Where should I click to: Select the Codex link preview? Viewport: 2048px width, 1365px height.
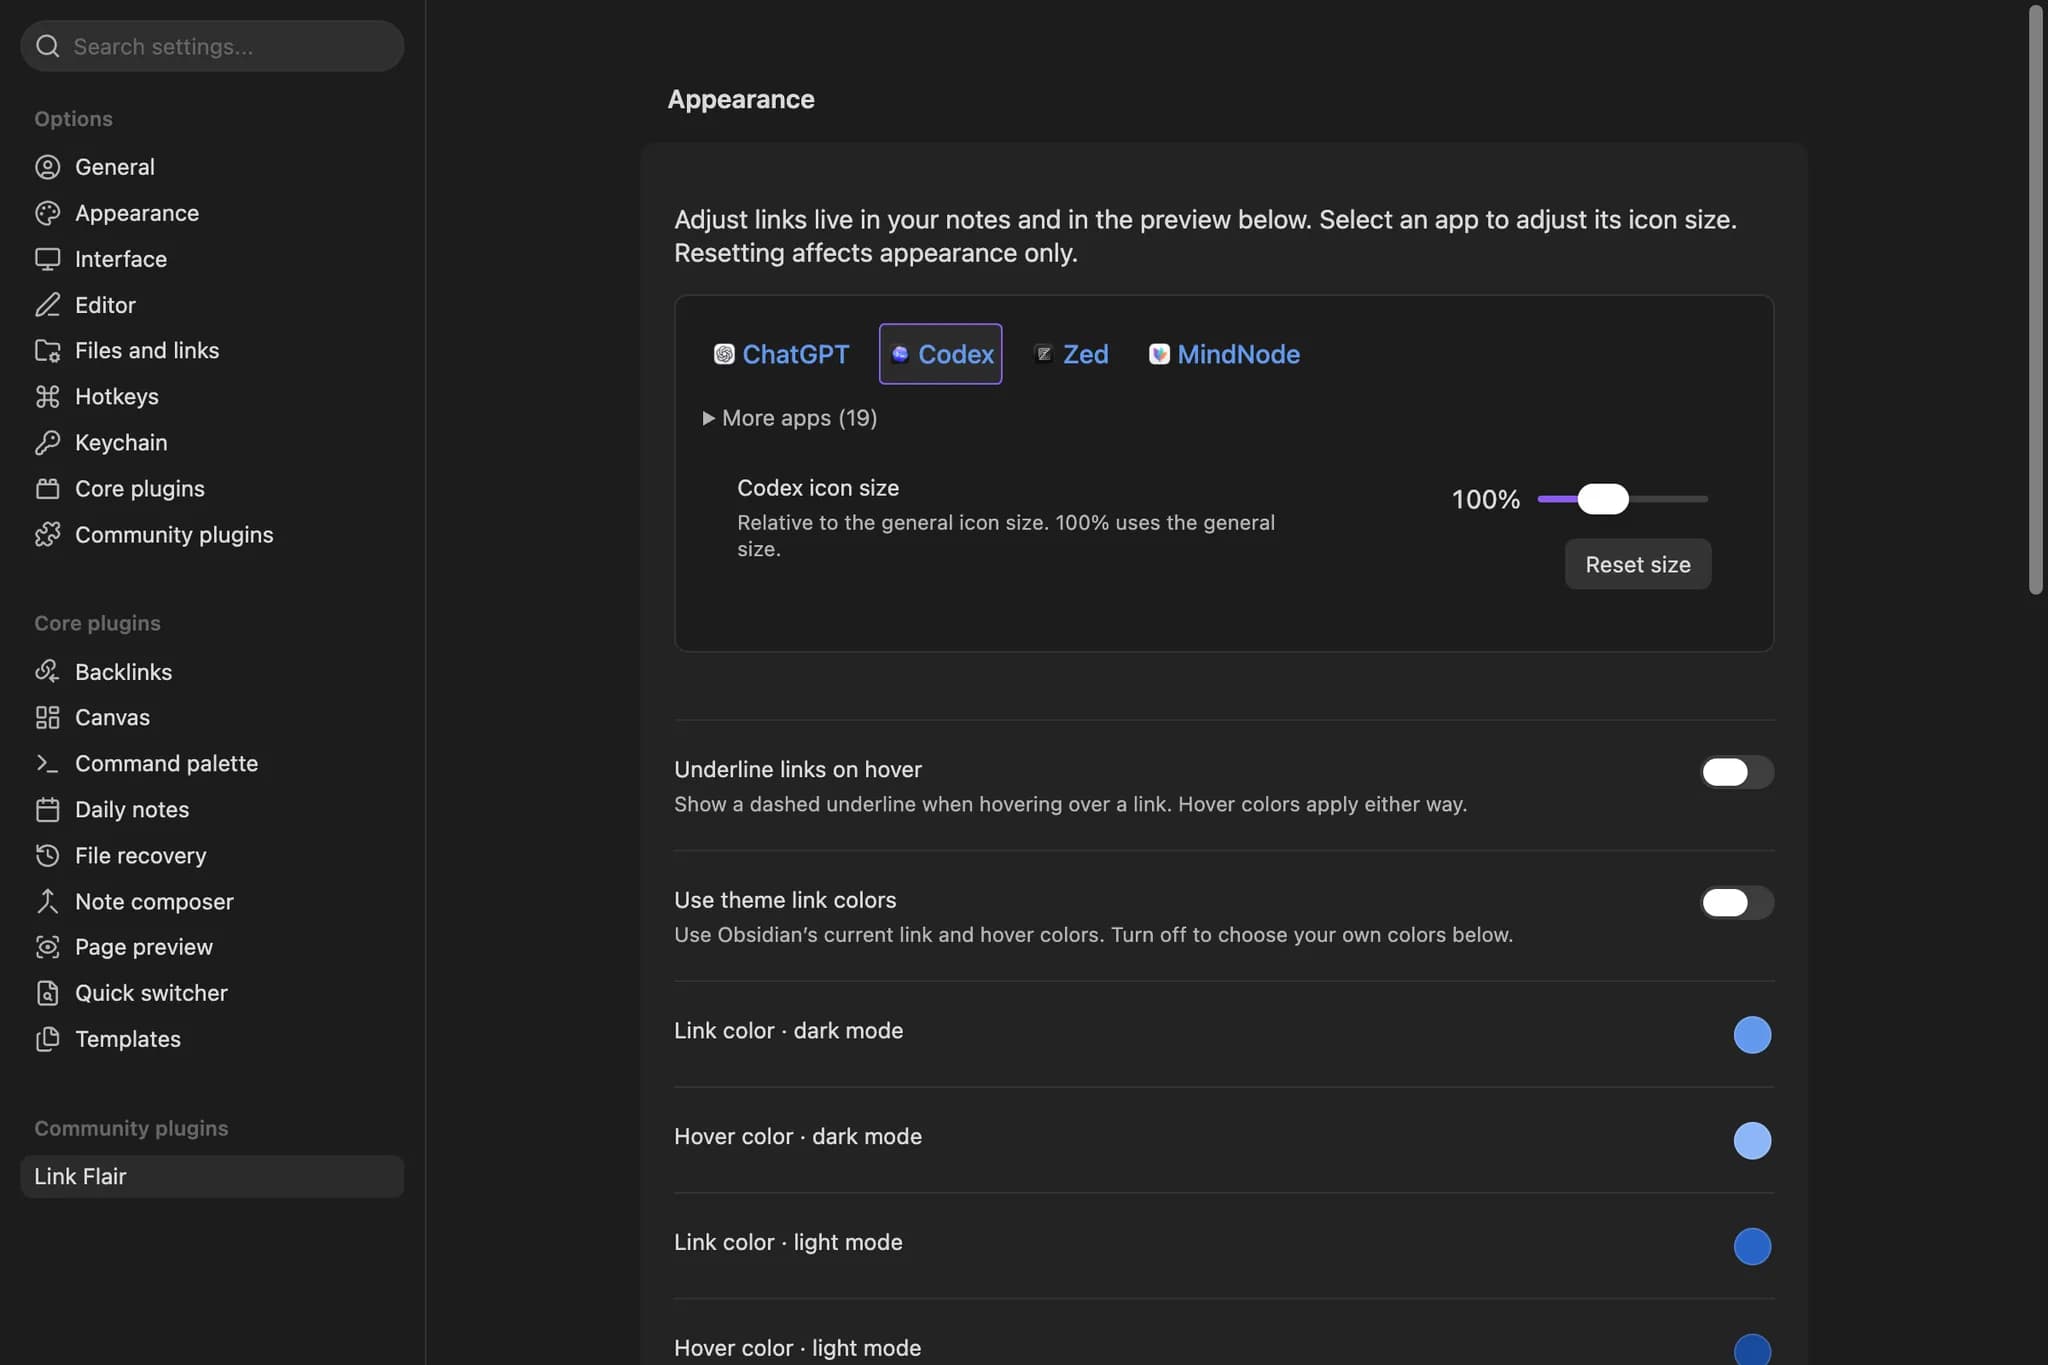941,354
